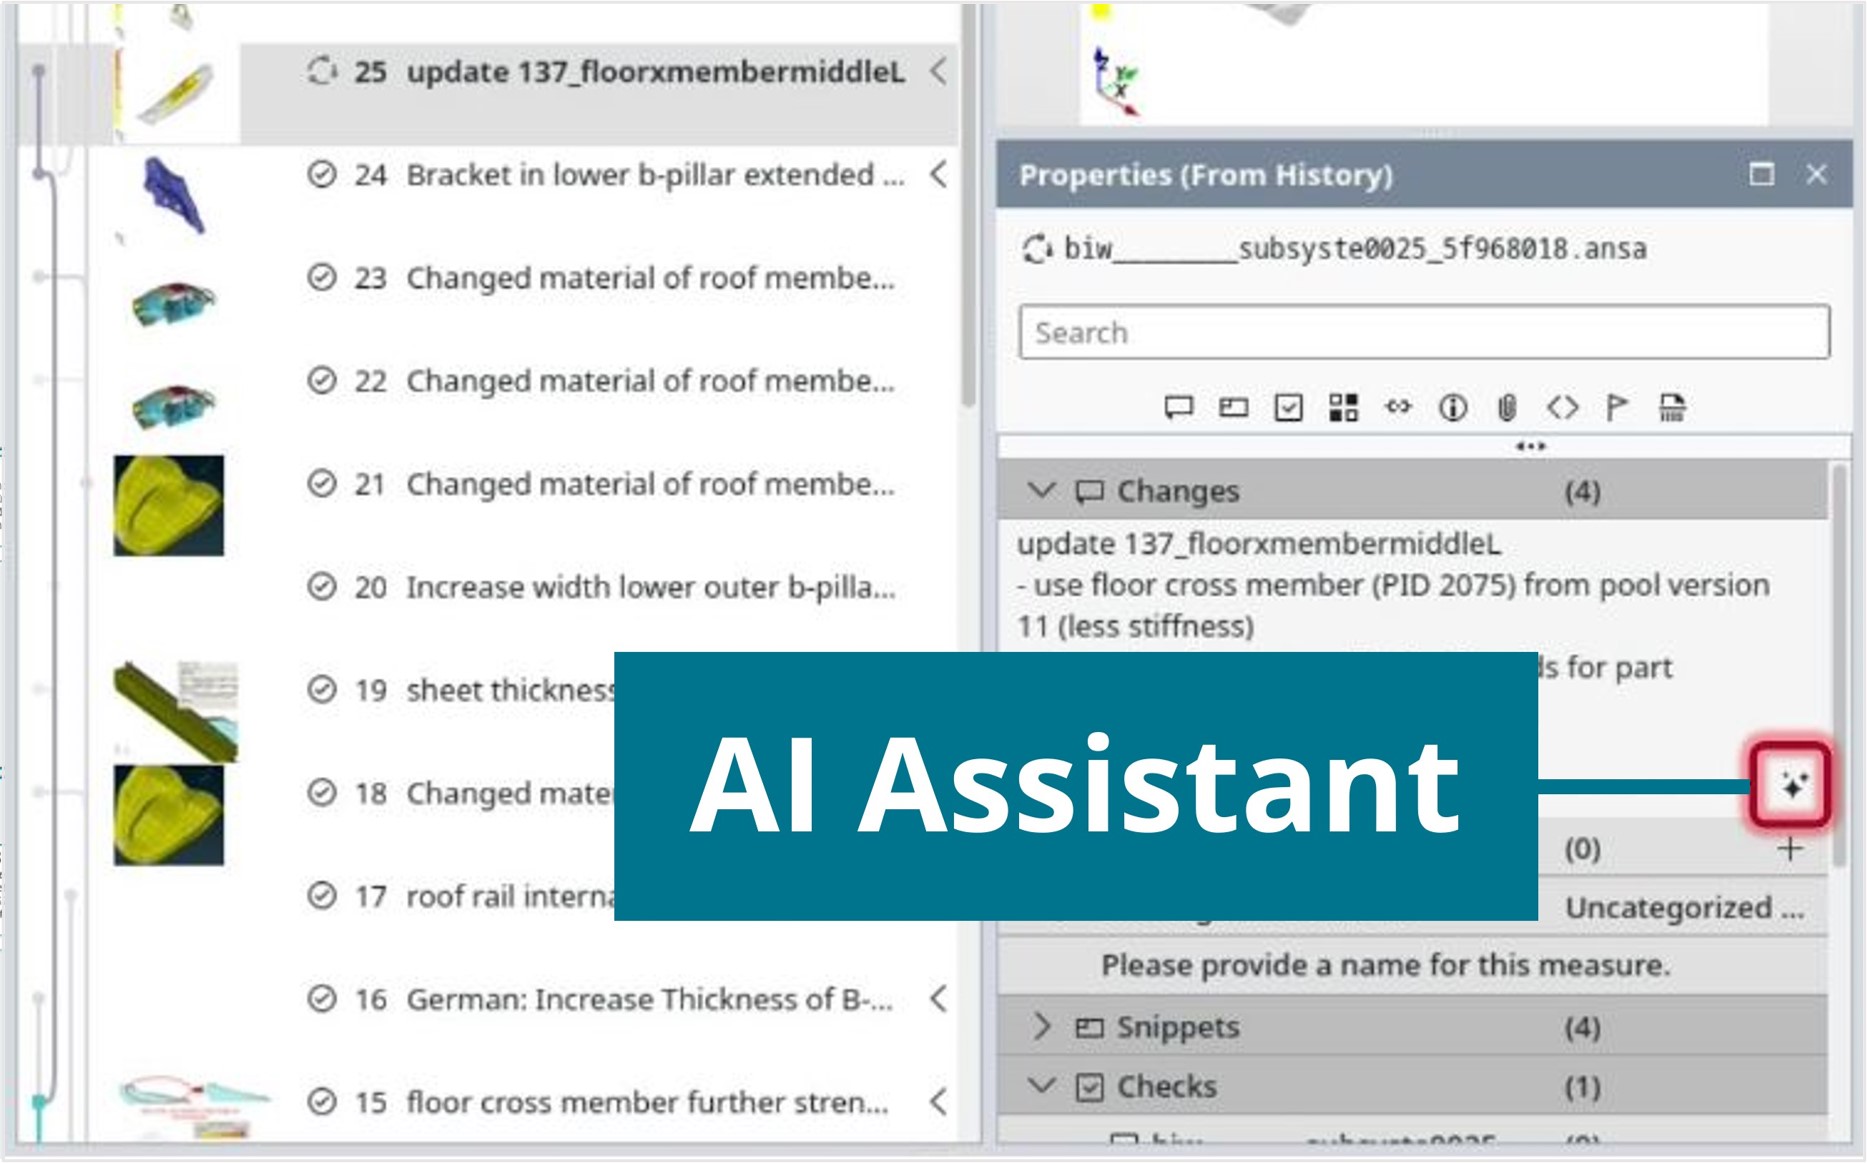Click the categories grid icon in the toolbar
Viewport: 1867px width, 1163px height.
coord(1344,408)
